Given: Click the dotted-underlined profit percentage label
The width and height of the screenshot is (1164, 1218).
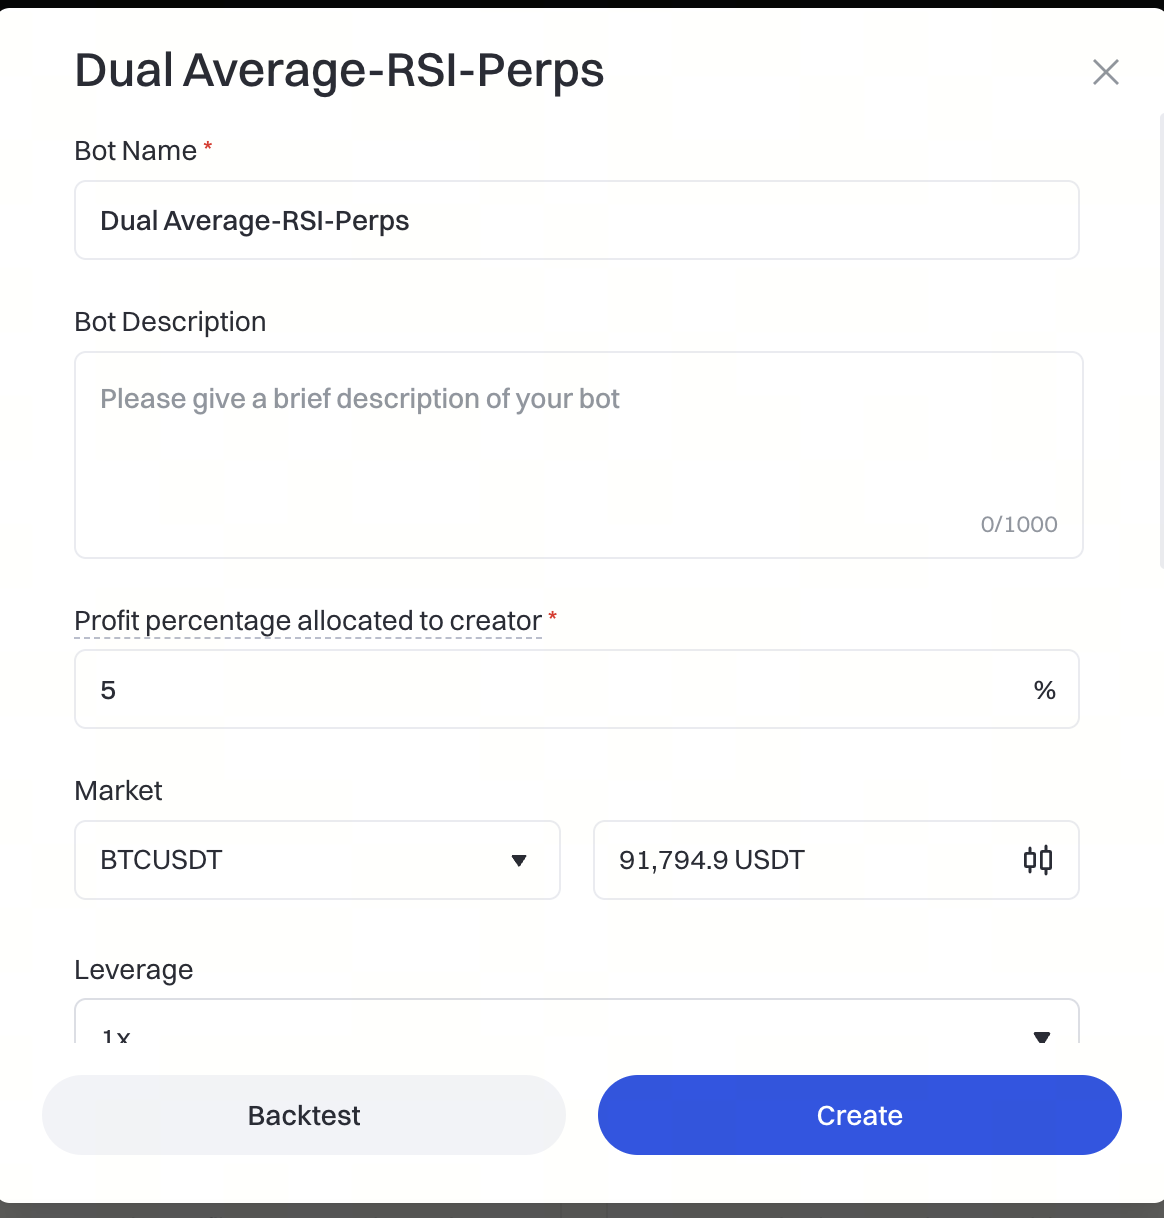Looking at the screenshot, I should [x=308, y=621].
